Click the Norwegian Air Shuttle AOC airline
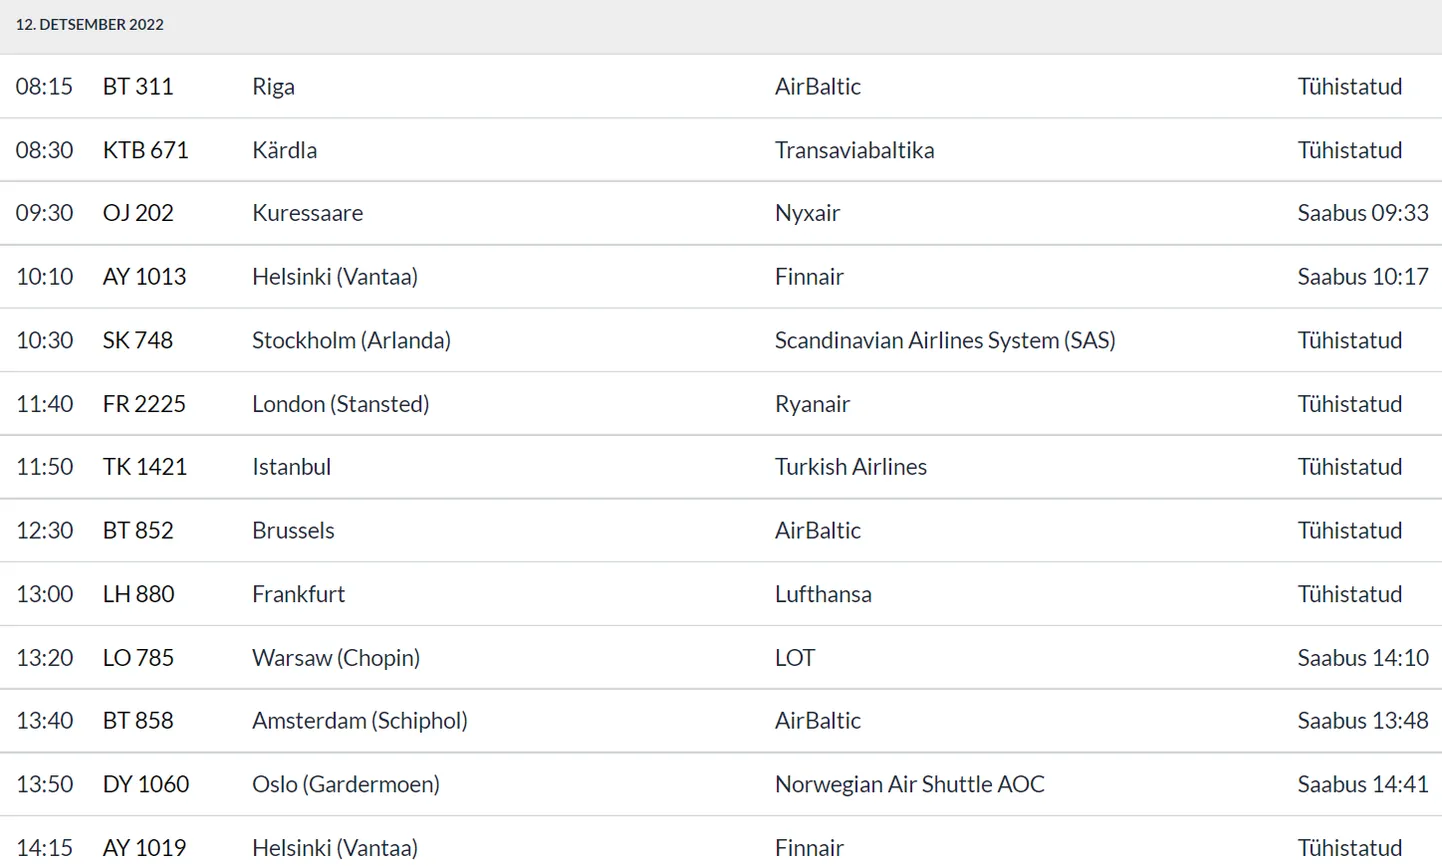This screenshot has width=1442, height=866. pos(910,784)
